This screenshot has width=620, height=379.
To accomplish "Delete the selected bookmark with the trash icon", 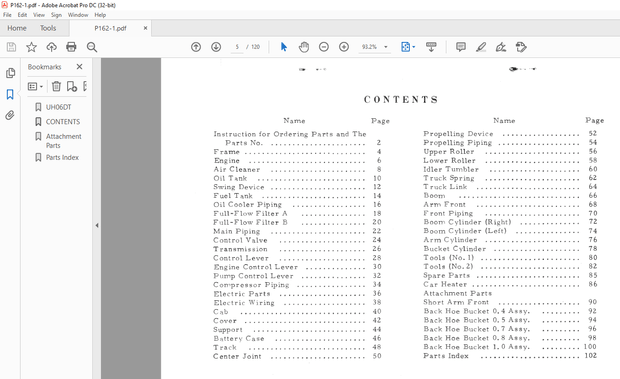I will [x=57, y=86].
